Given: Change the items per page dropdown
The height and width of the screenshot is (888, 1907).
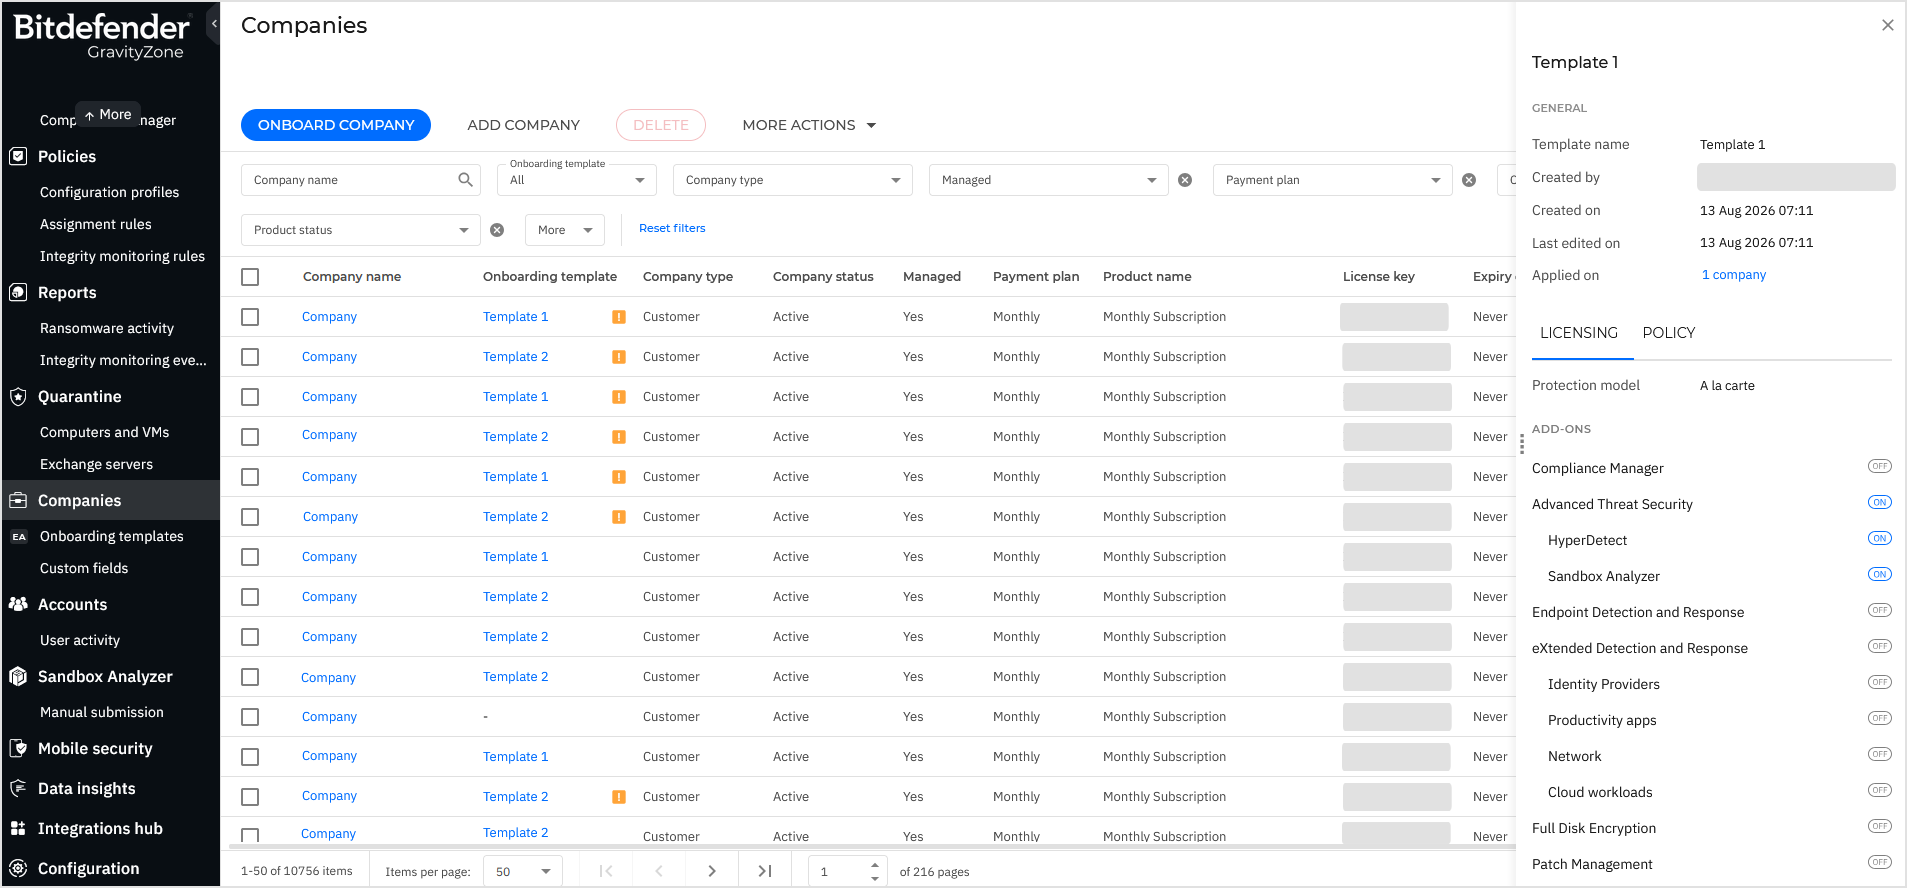Looking at the screenshot, I should (x=523, y=871).
